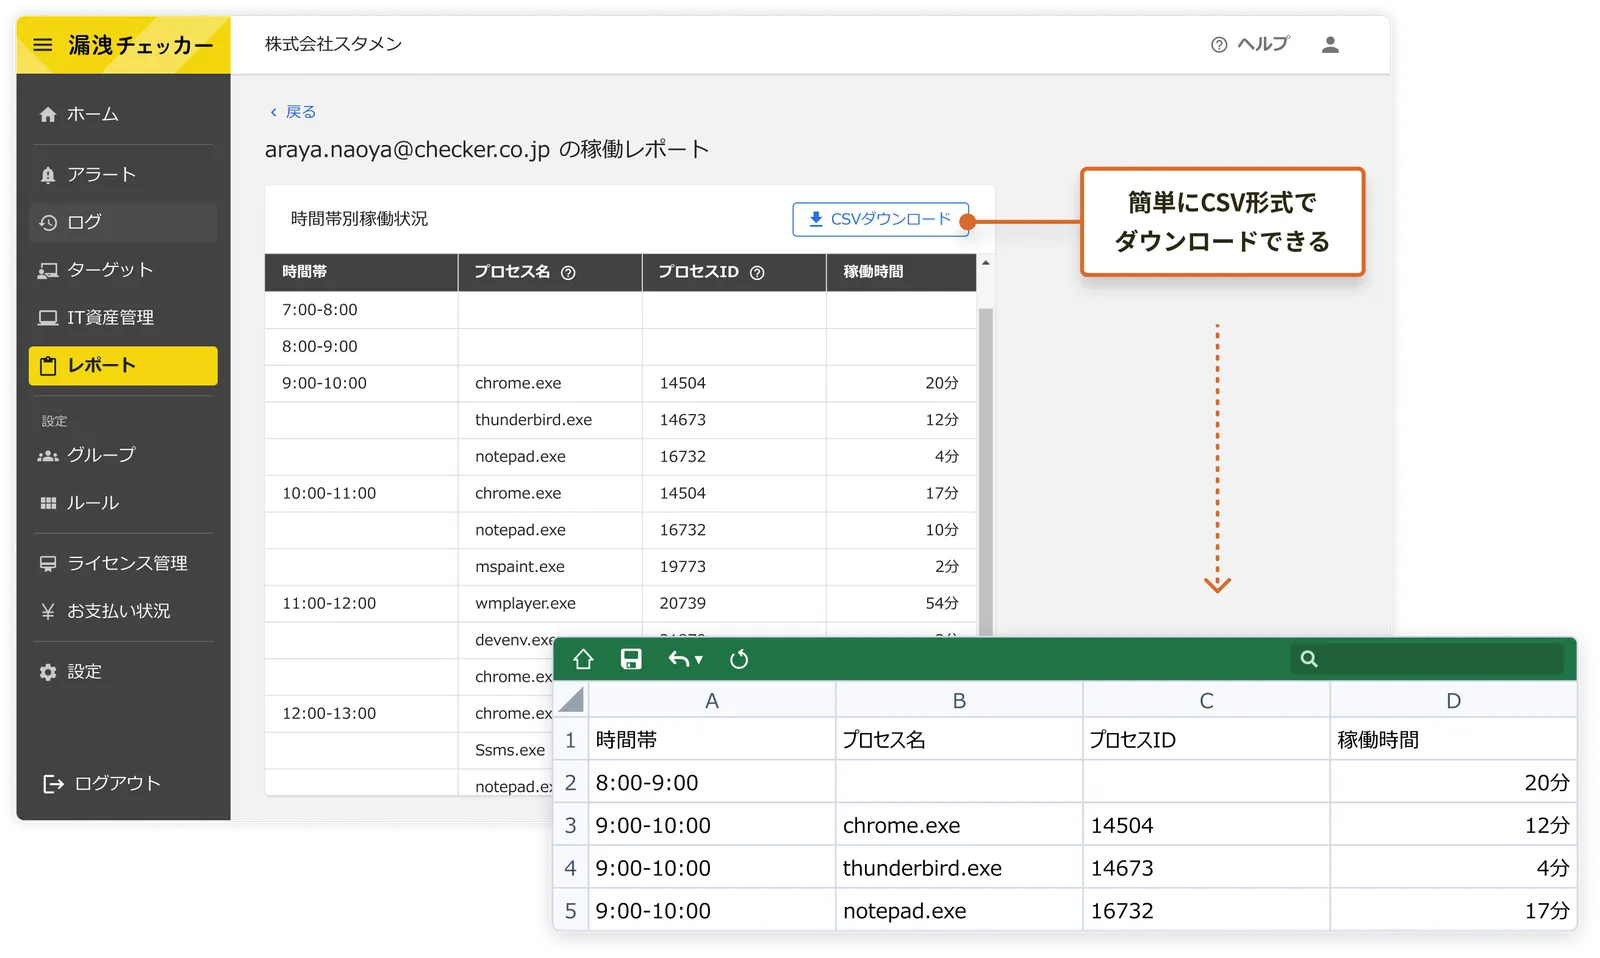Screen dimensions: 1600x958
Task: Open ログ menu item
Action: (123, 223)
